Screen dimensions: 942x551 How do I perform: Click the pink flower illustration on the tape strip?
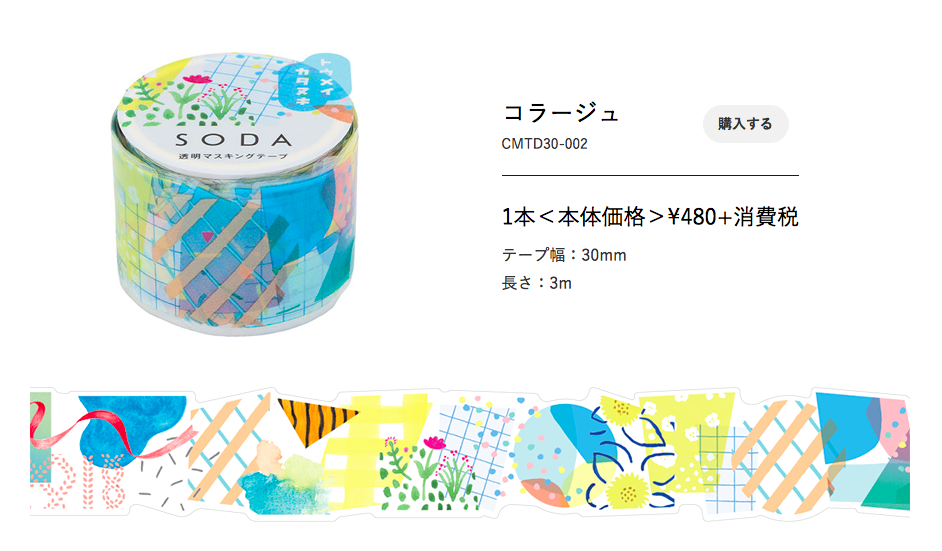[434, 444]
